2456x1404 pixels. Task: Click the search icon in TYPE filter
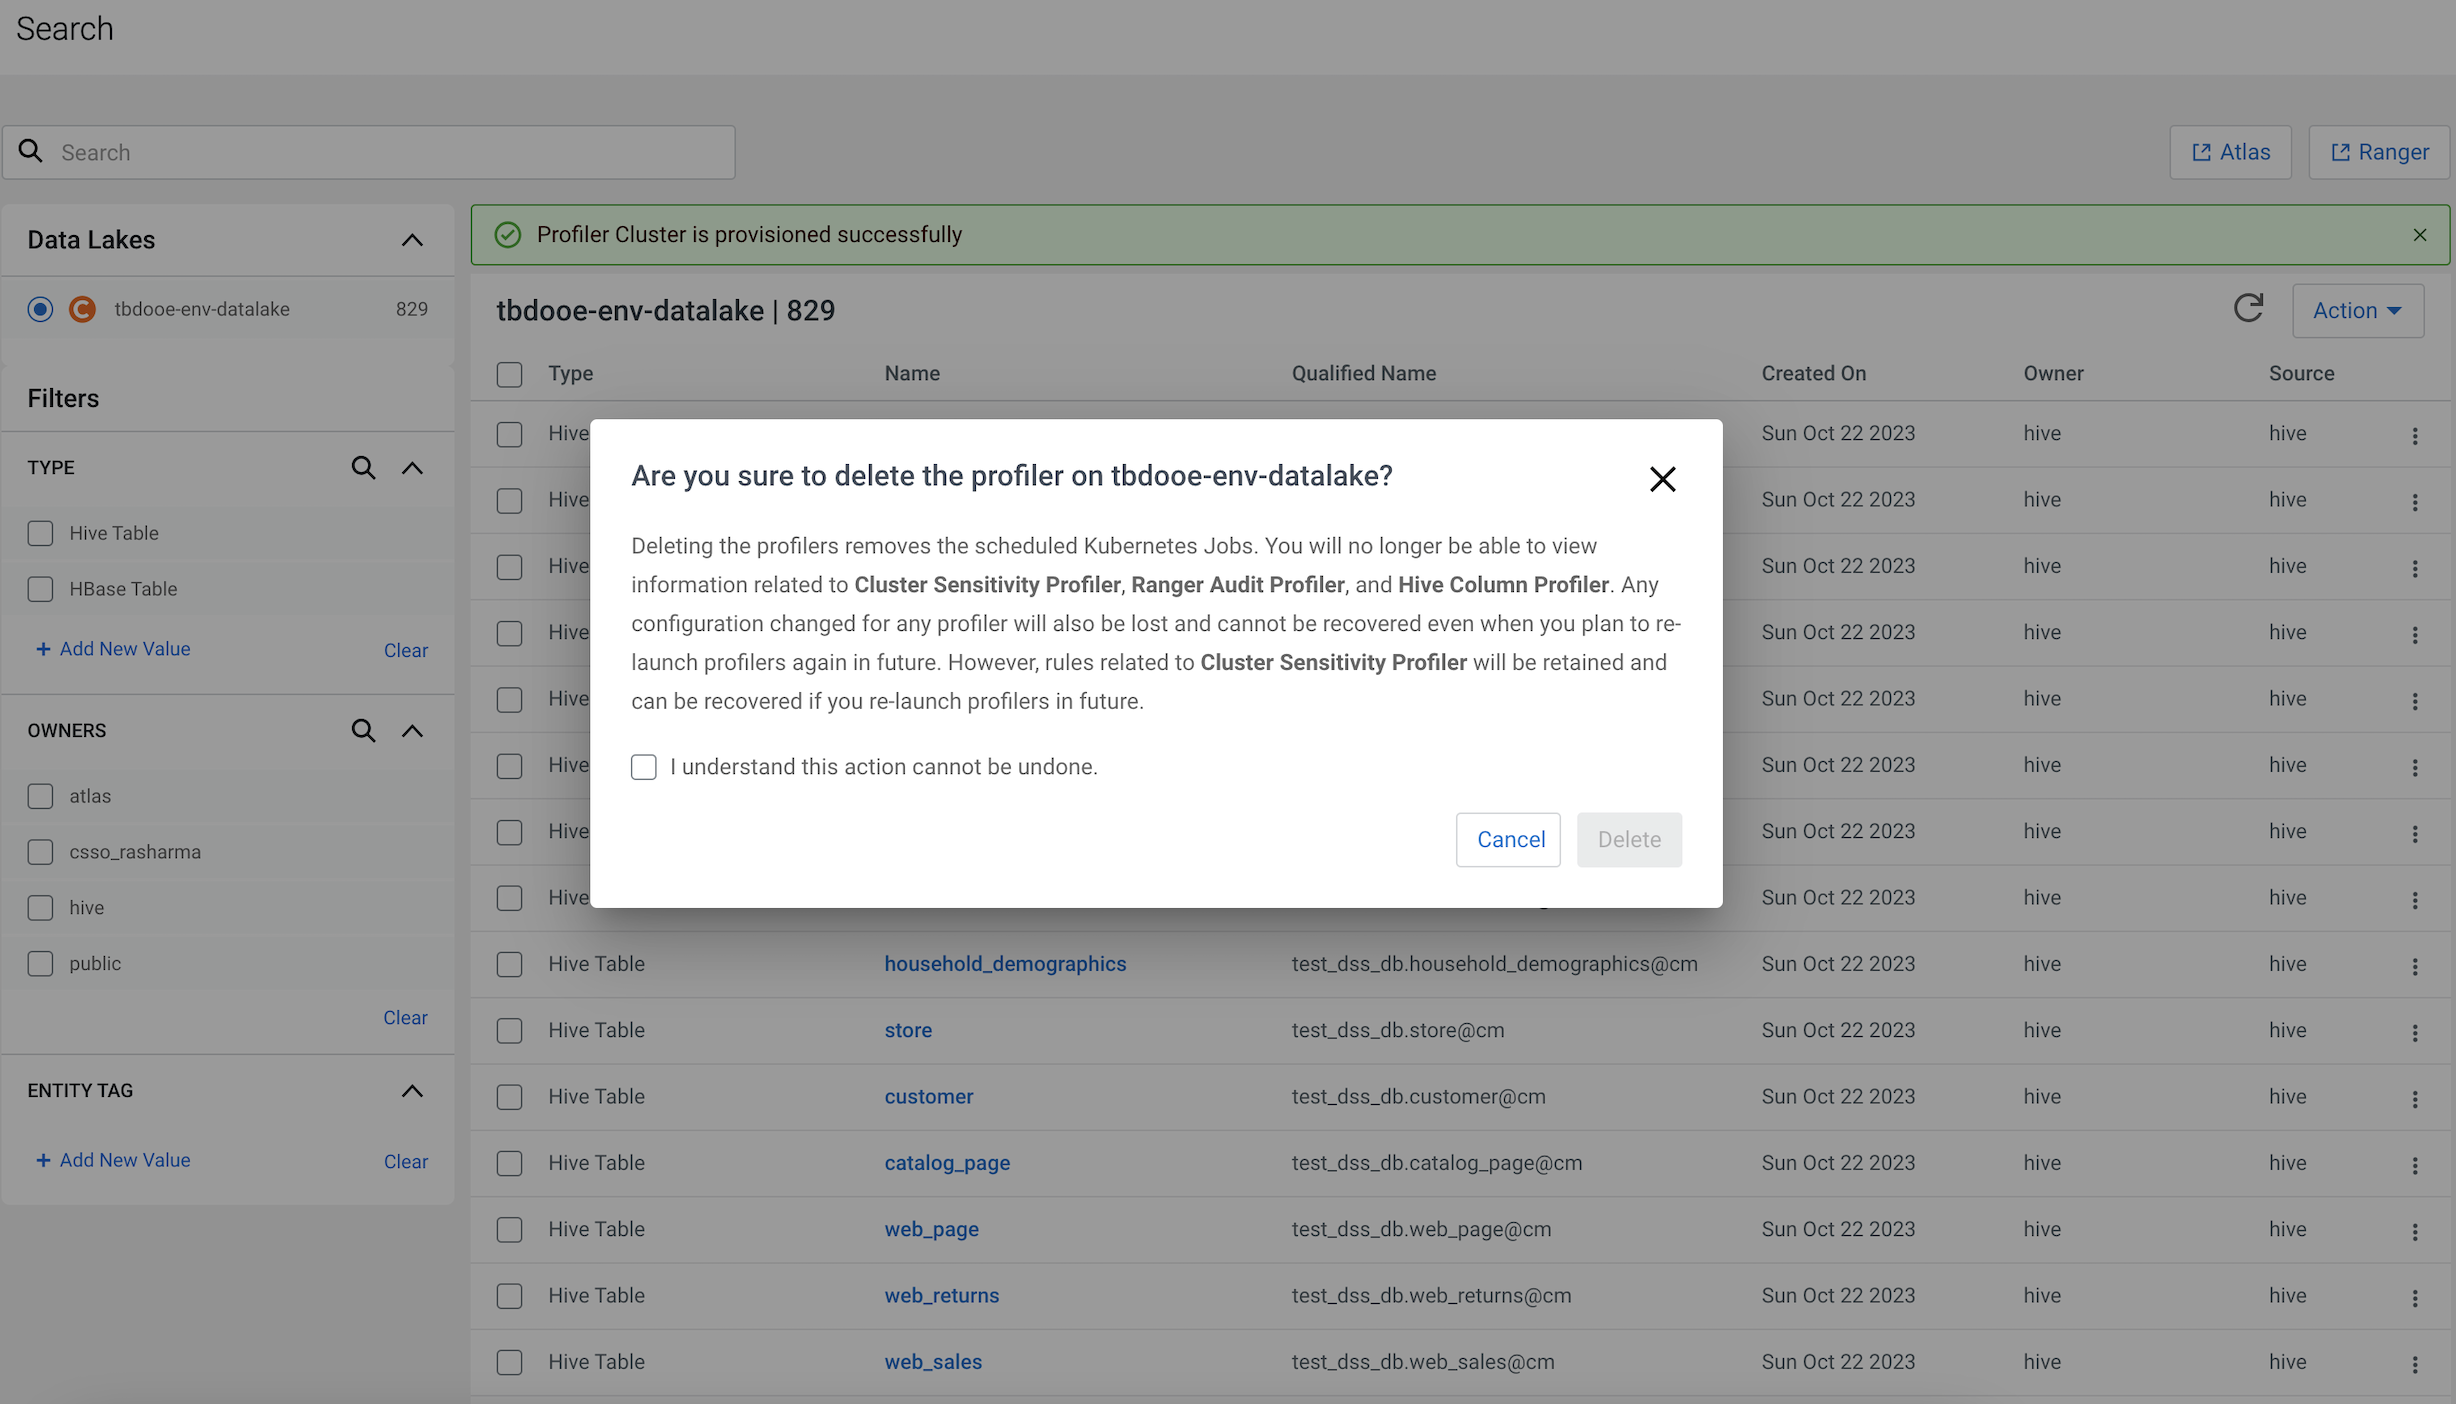363,468
